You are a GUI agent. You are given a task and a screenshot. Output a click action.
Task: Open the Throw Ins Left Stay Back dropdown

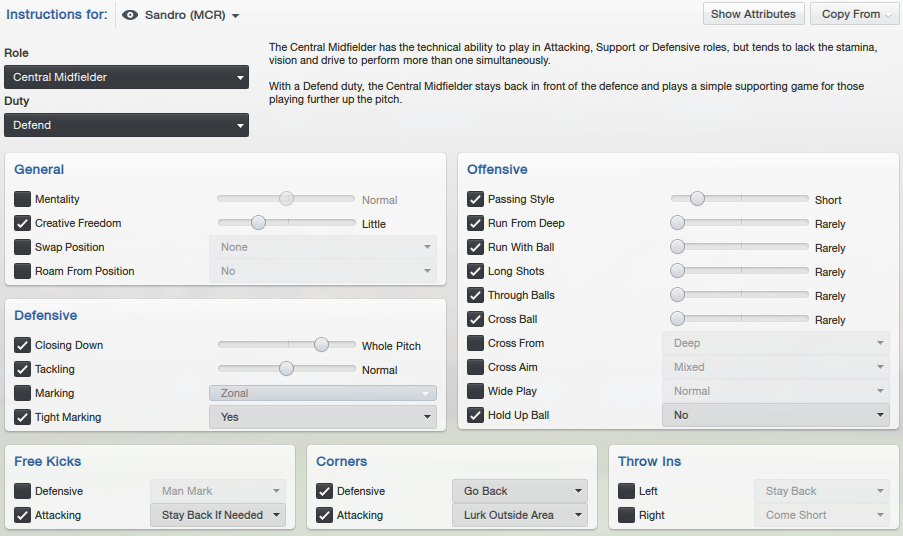(822, 491)
